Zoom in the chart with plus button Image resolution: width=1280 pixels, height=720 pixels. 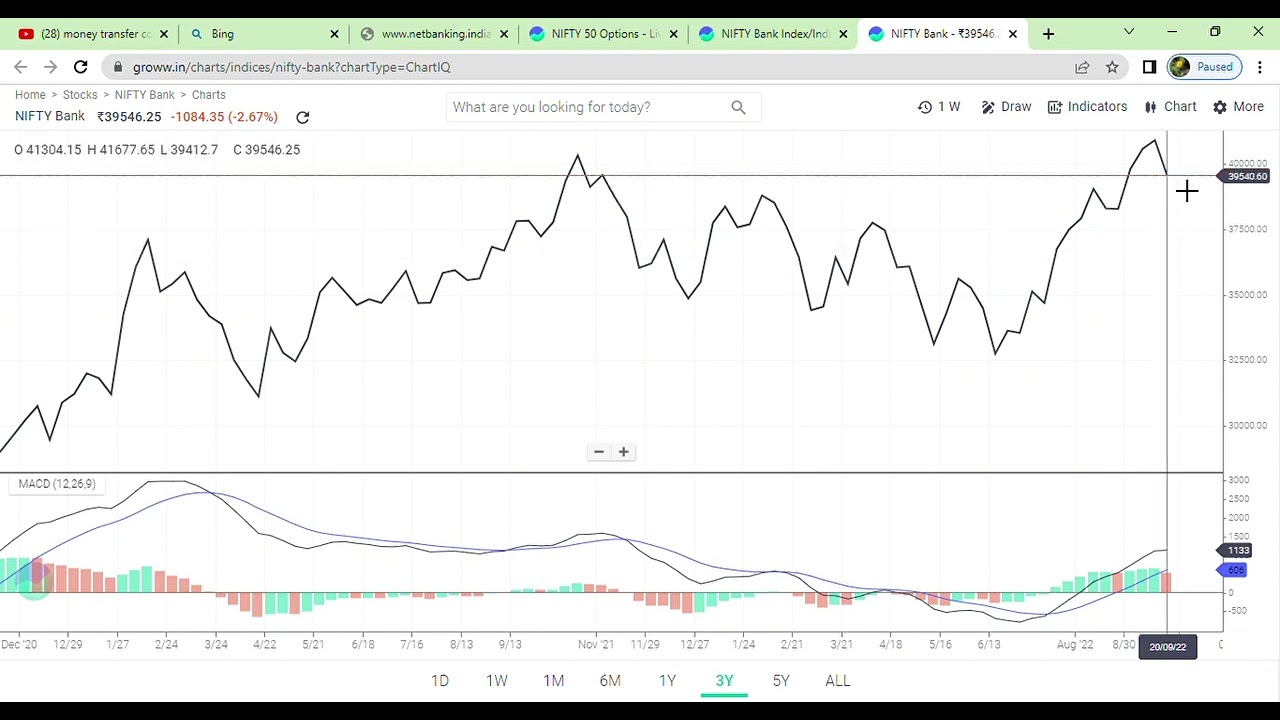[x=623, y=452]
